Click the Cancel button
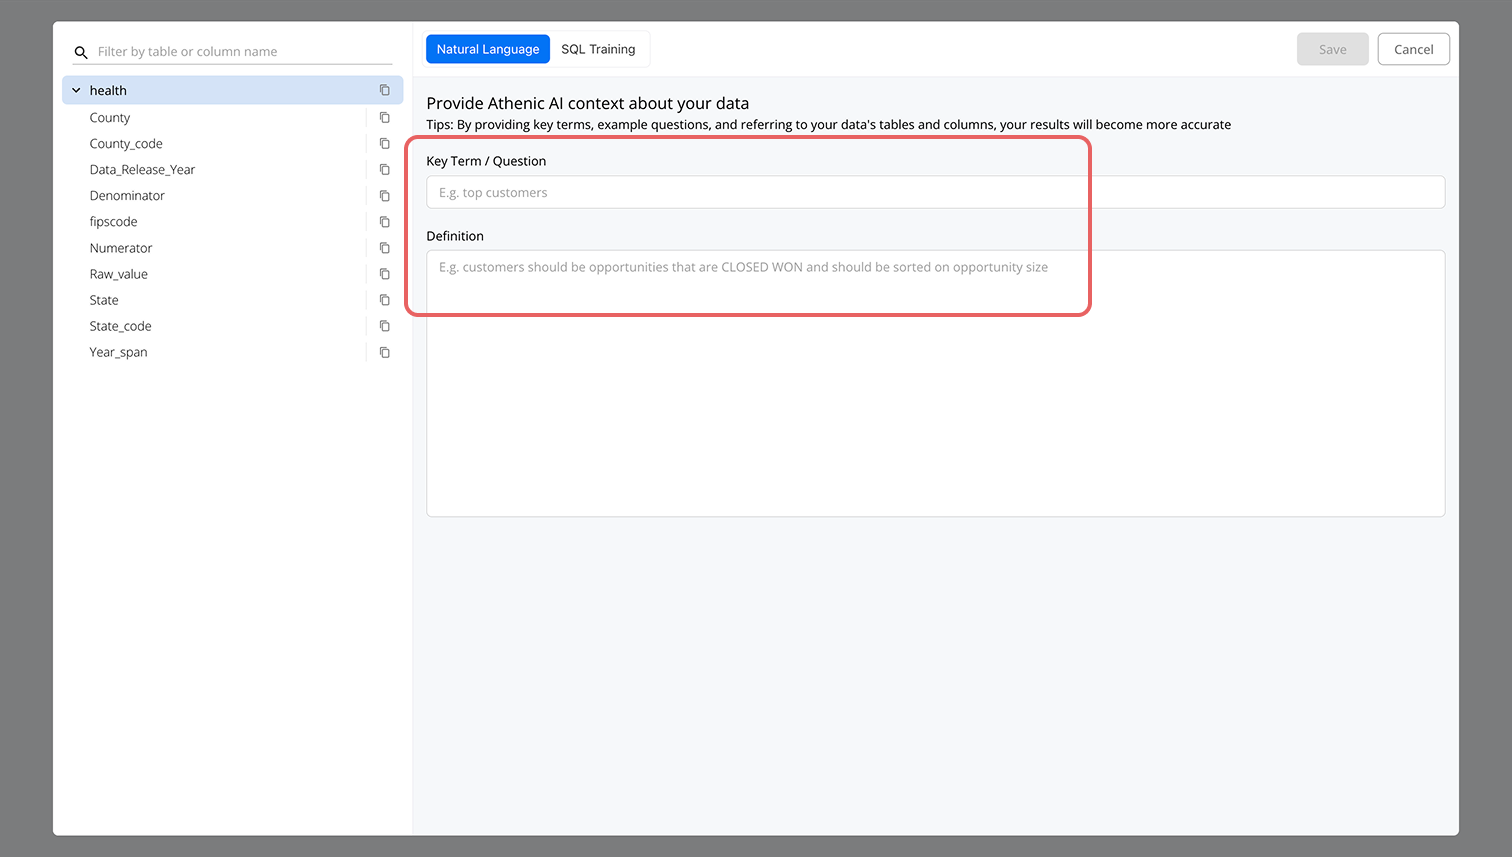 1413,49
